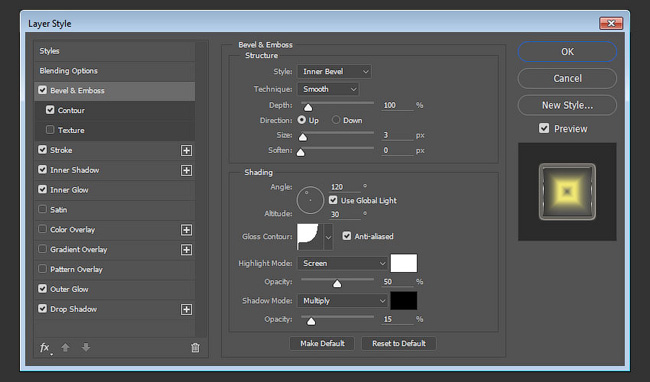Enable the Texture checkbox
This screenshot has height=382, width=650.
pos(50,130)
